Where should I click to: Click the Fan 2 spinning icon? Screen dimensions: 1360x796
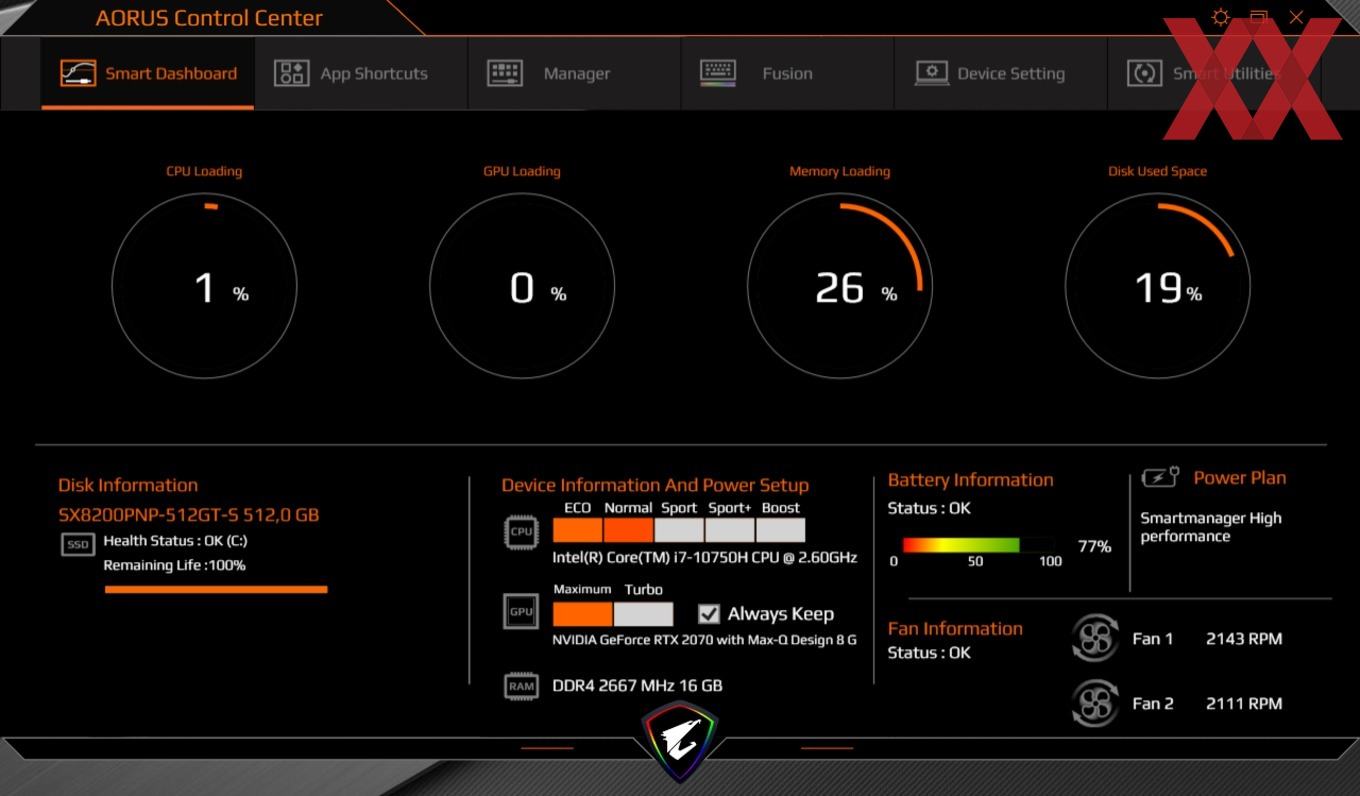pyautogui.click(x=1094, y=703)
